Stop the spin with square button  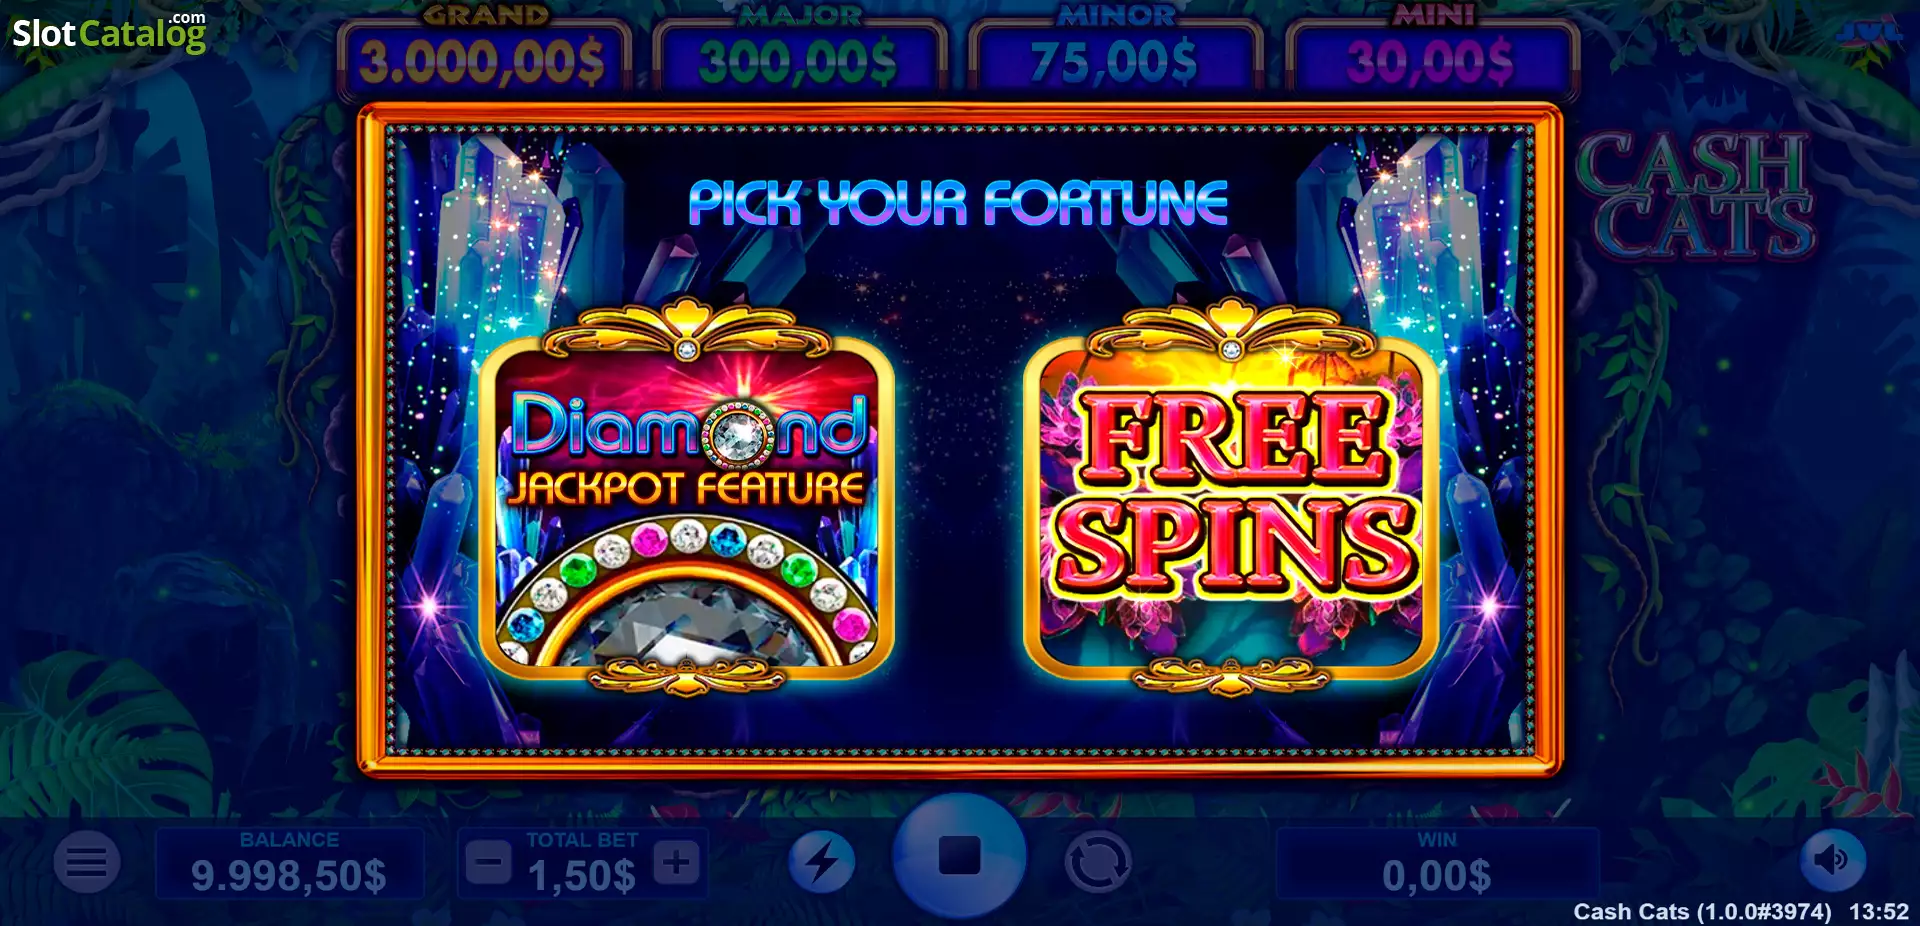coord(959,856)
